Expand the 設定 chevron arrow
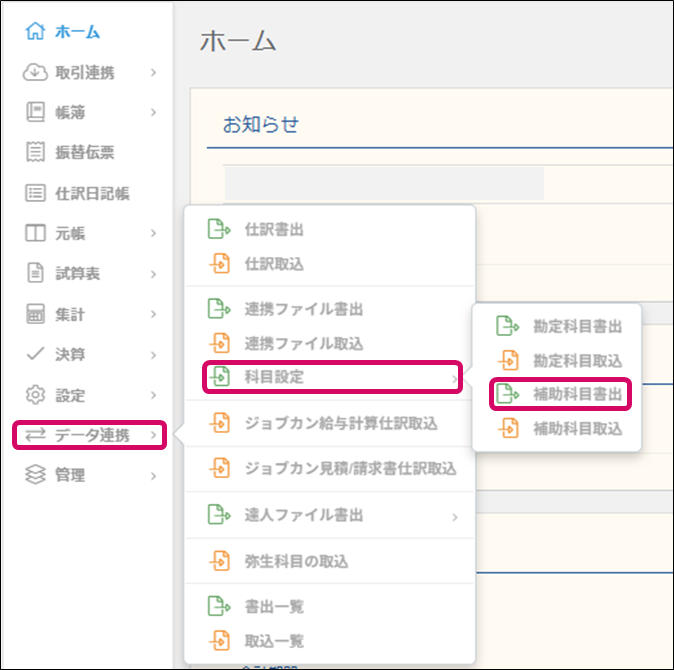The width and height of the screenshot is (674, 670). tap(154, 395)
